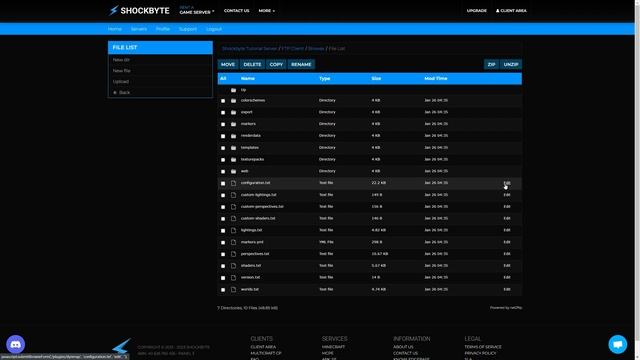Expand the Game Server dropdown
640x360 pixels.
tap(197, 10)
